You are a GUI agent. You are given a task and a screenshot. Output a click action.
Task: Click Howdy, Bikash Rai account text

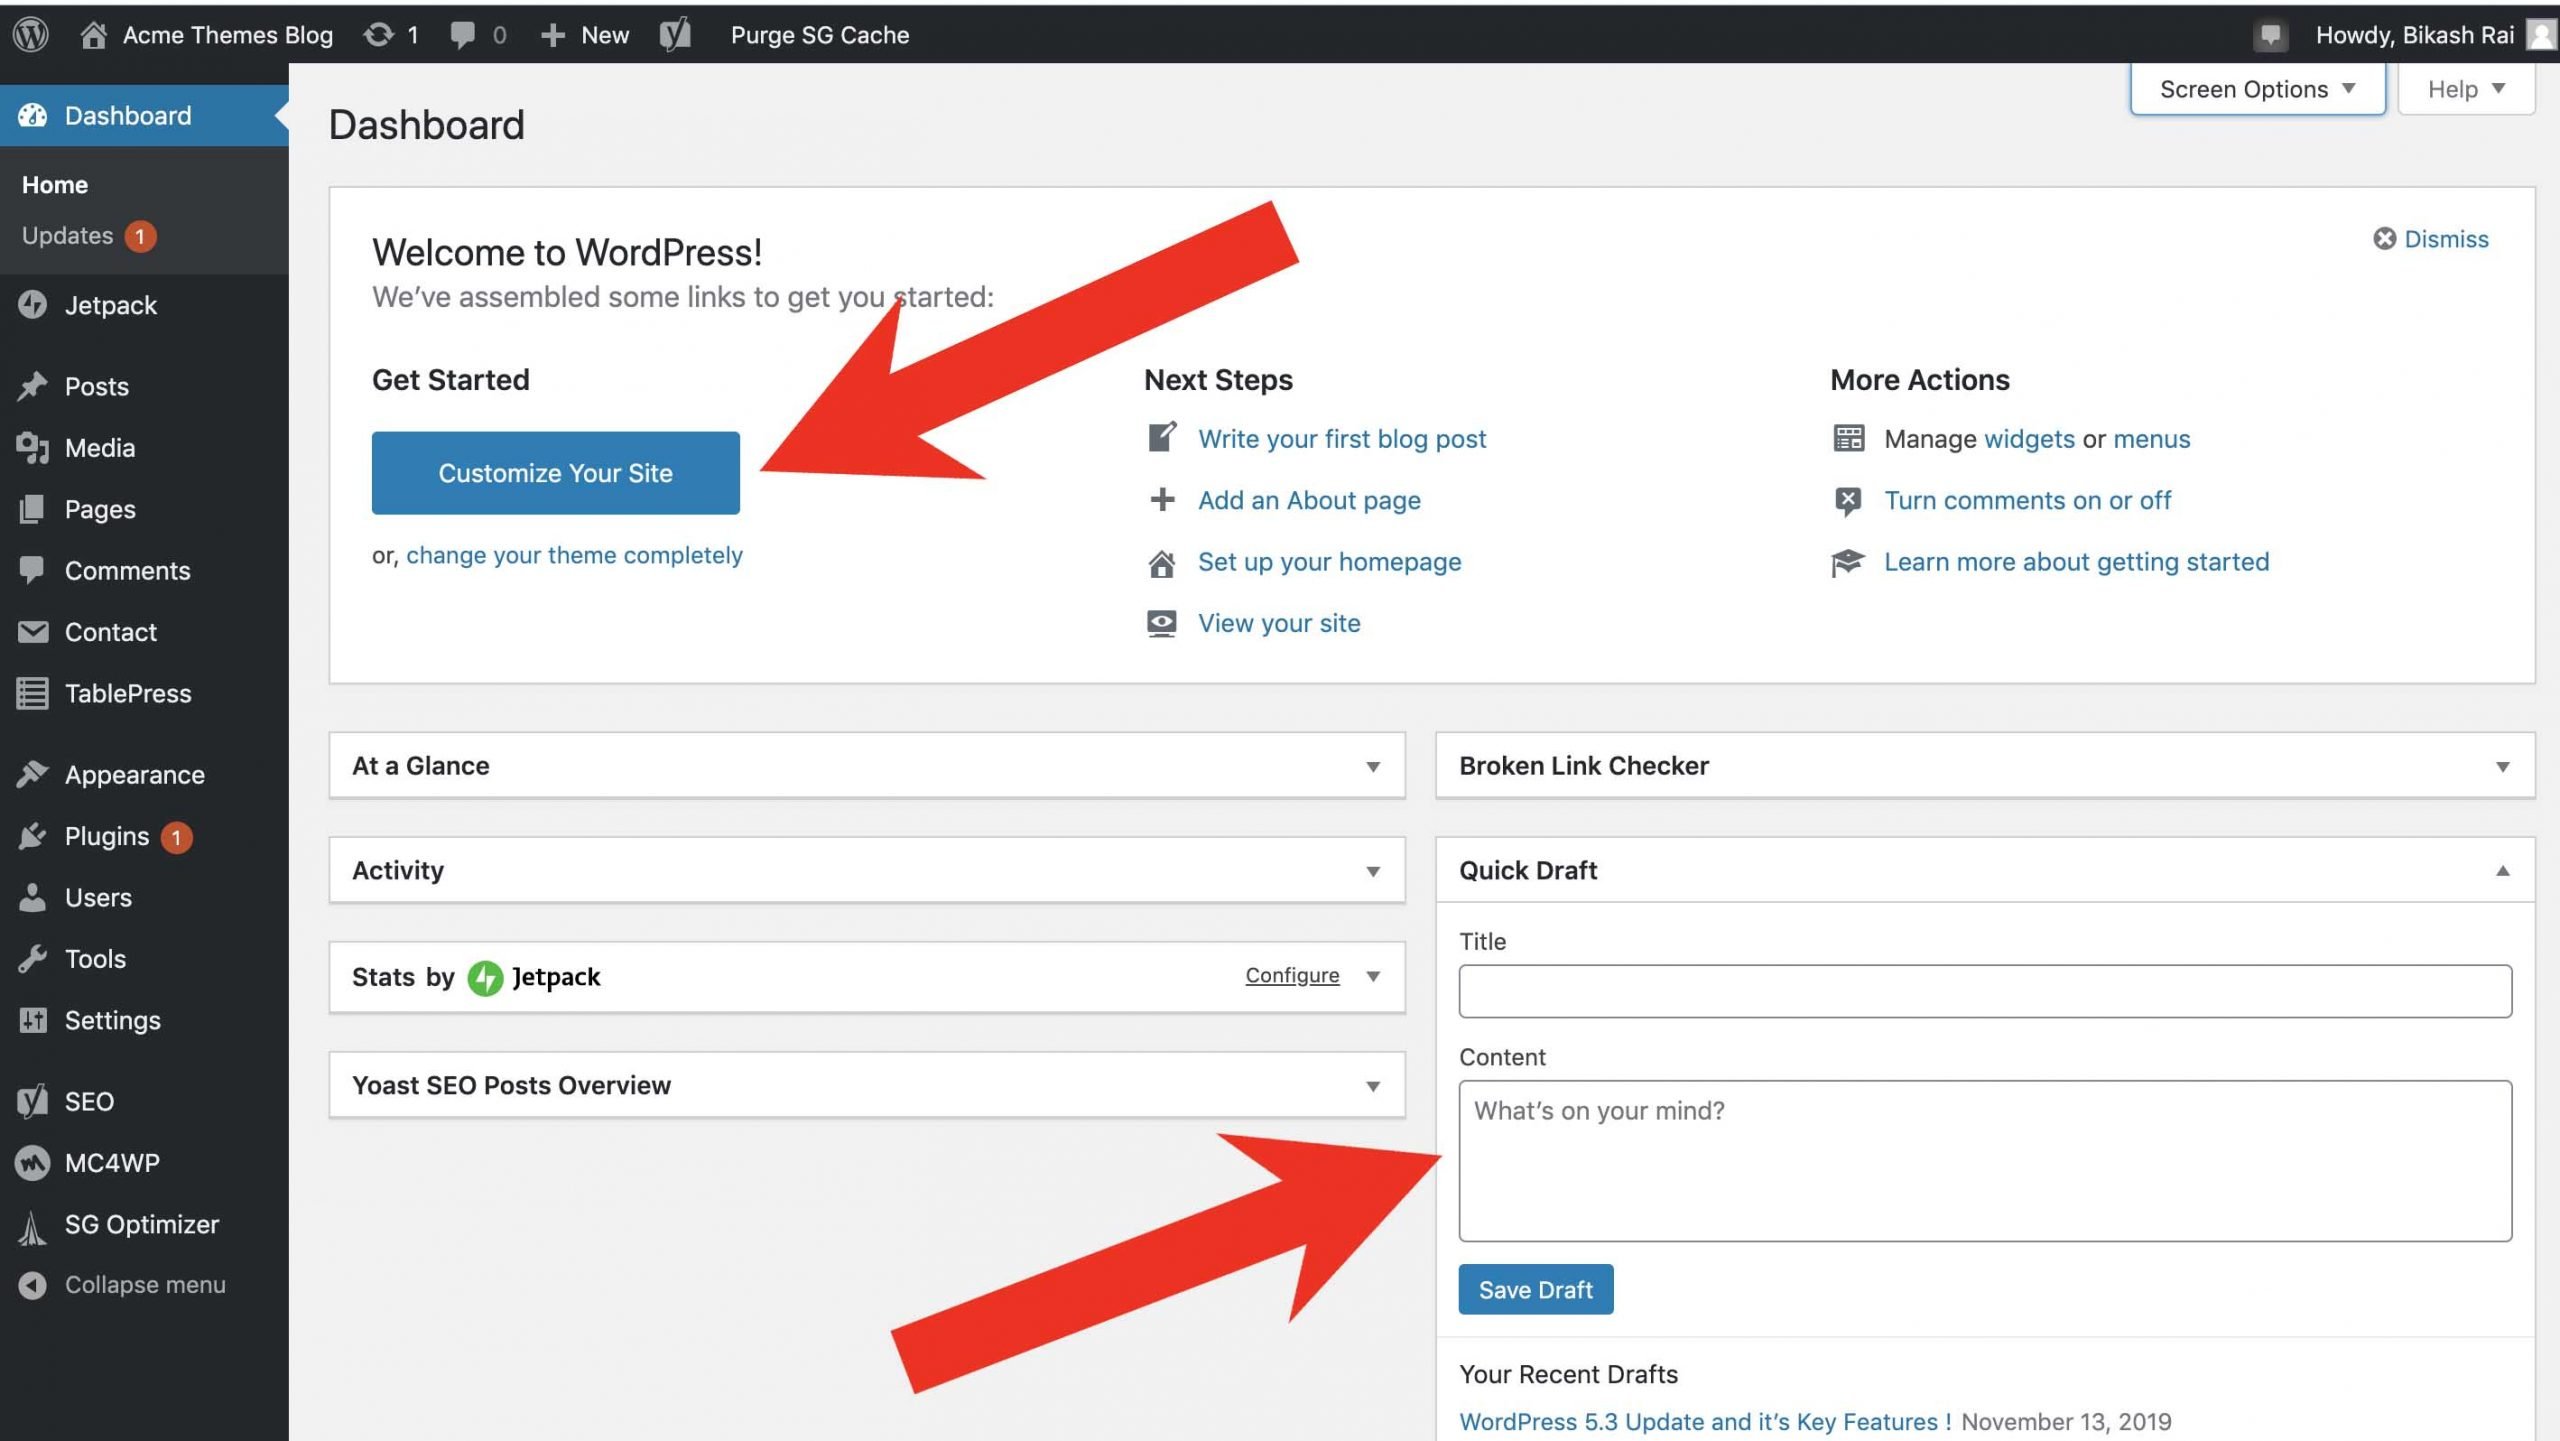pos(2414,35)
